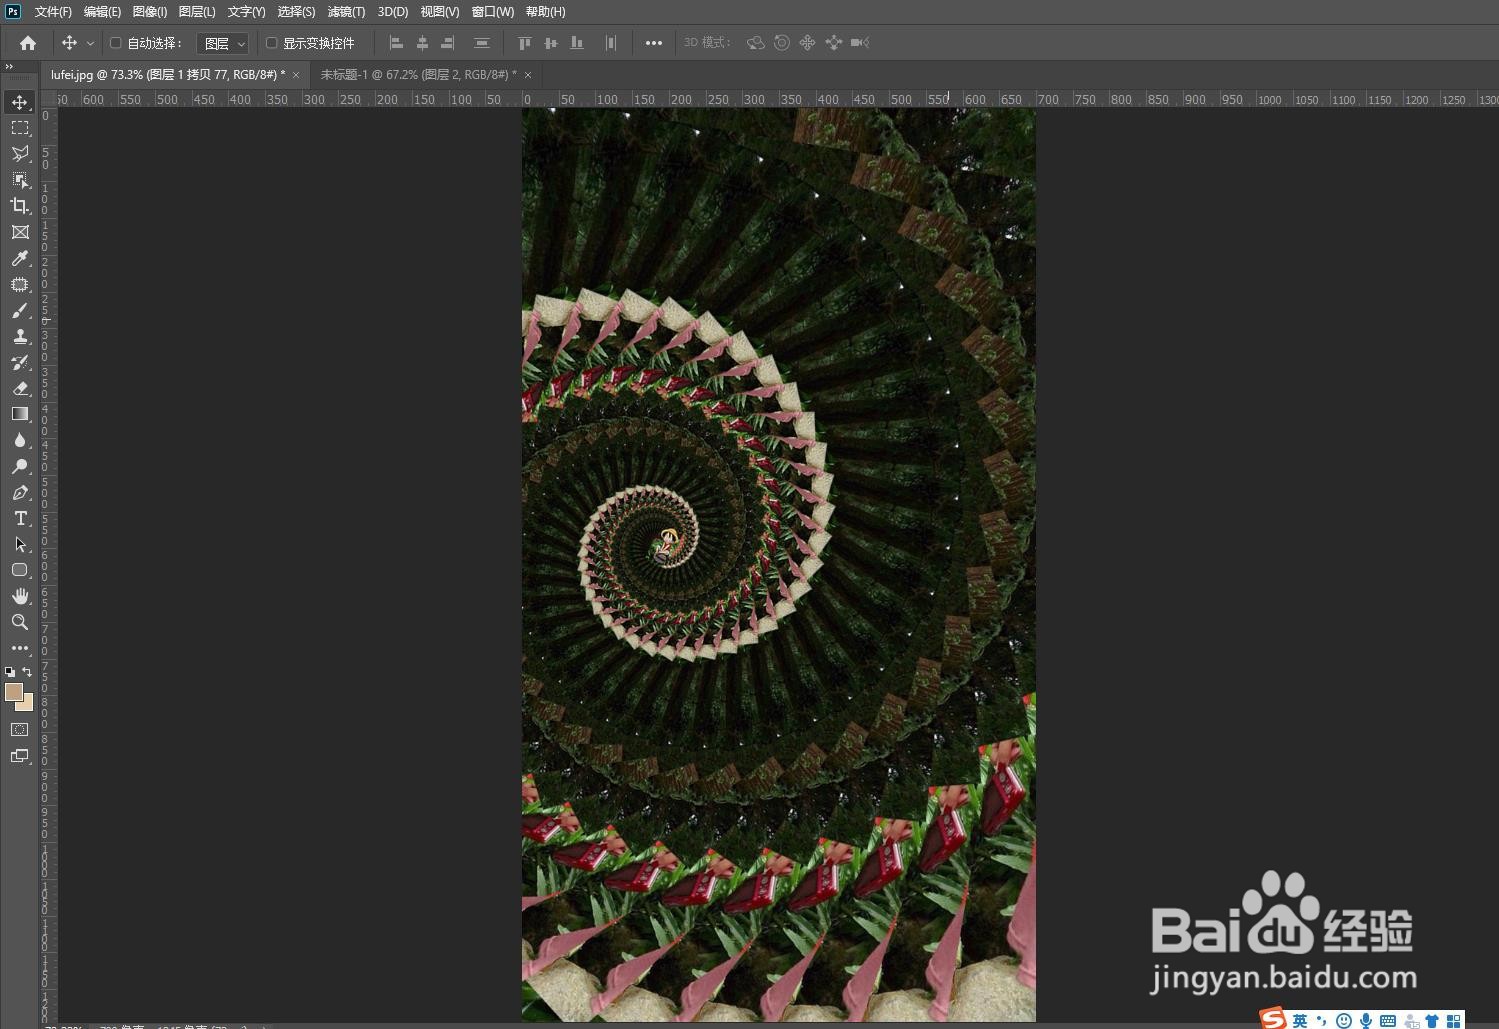This screenshot has height=1029, width=1499.
Task: Align right edges in options bar
Action: coord(448,43)
